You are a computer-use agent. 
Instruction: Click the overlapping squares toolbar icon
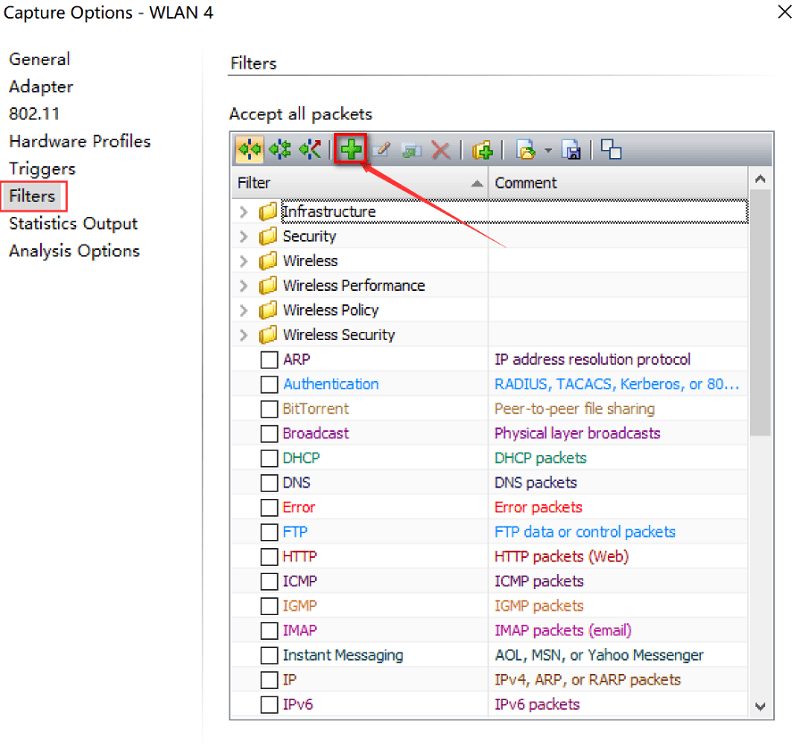(x=611, y=149)
